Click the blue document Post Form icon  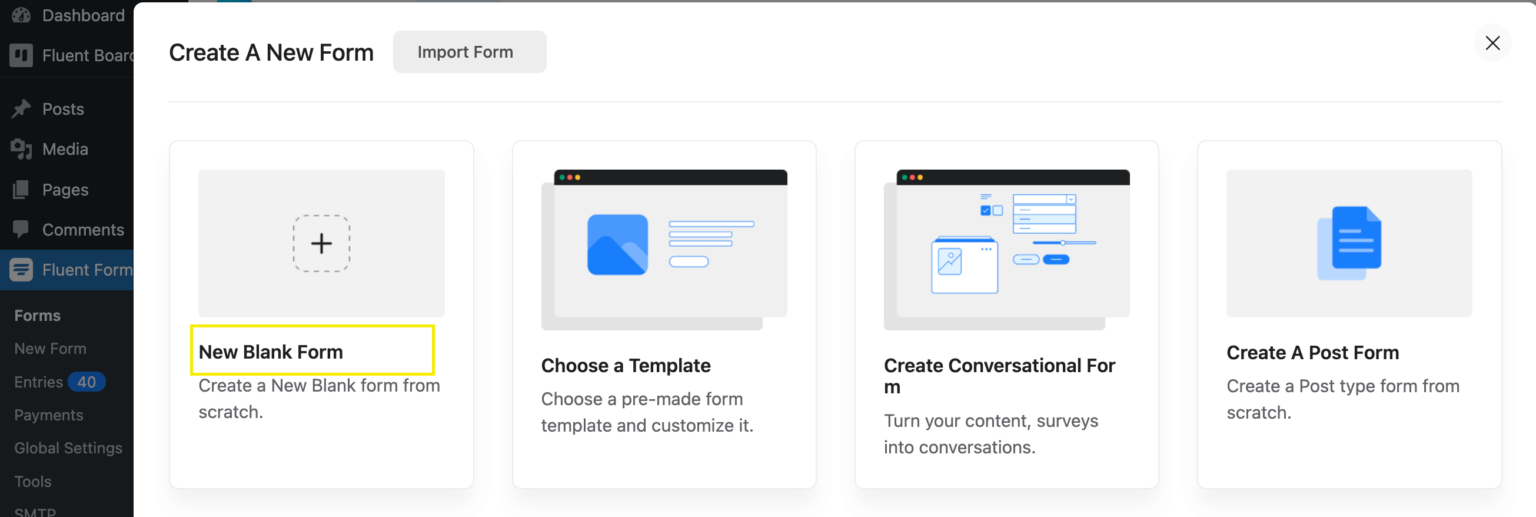tap(1349, 243)
